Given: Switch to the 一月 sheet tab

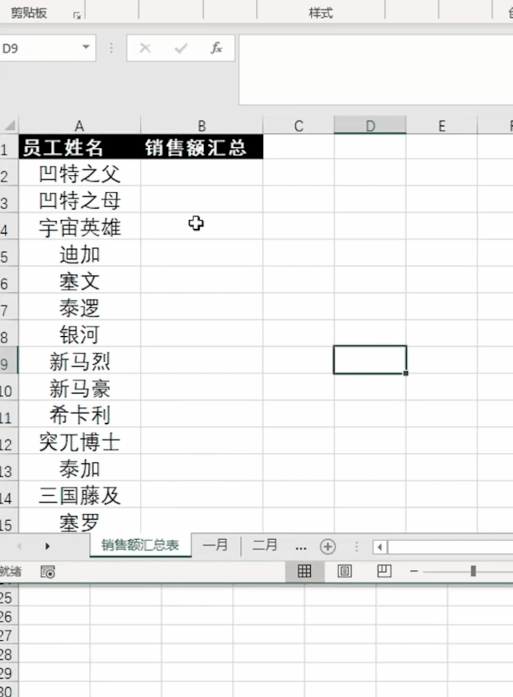Looking at the screenshot, I should pyautogui.click(x=215, y=545).
